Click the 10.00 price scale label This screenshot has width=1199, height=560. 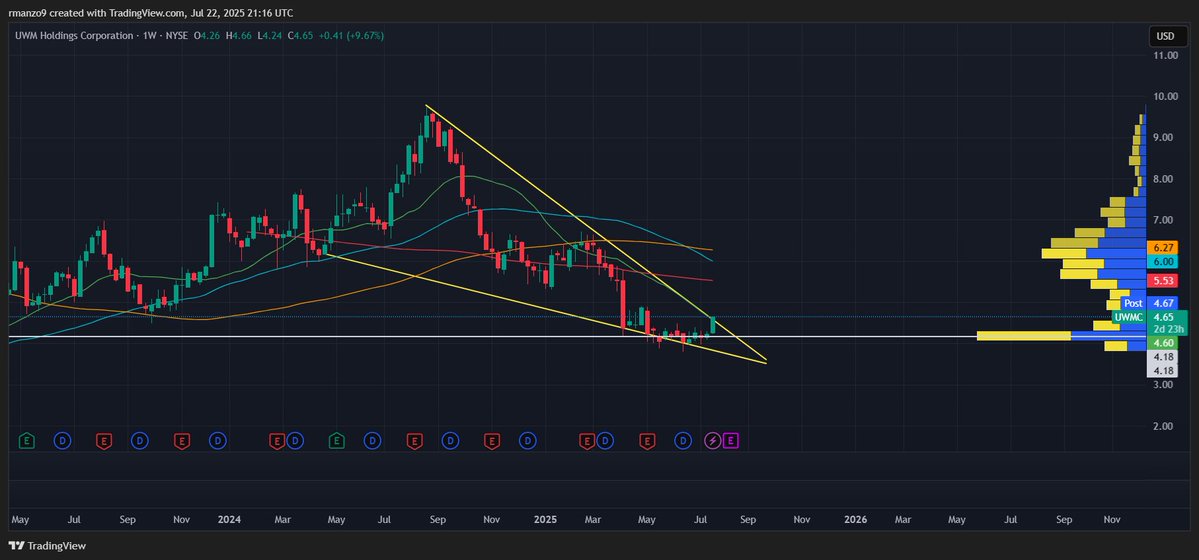coord(1165,96)
